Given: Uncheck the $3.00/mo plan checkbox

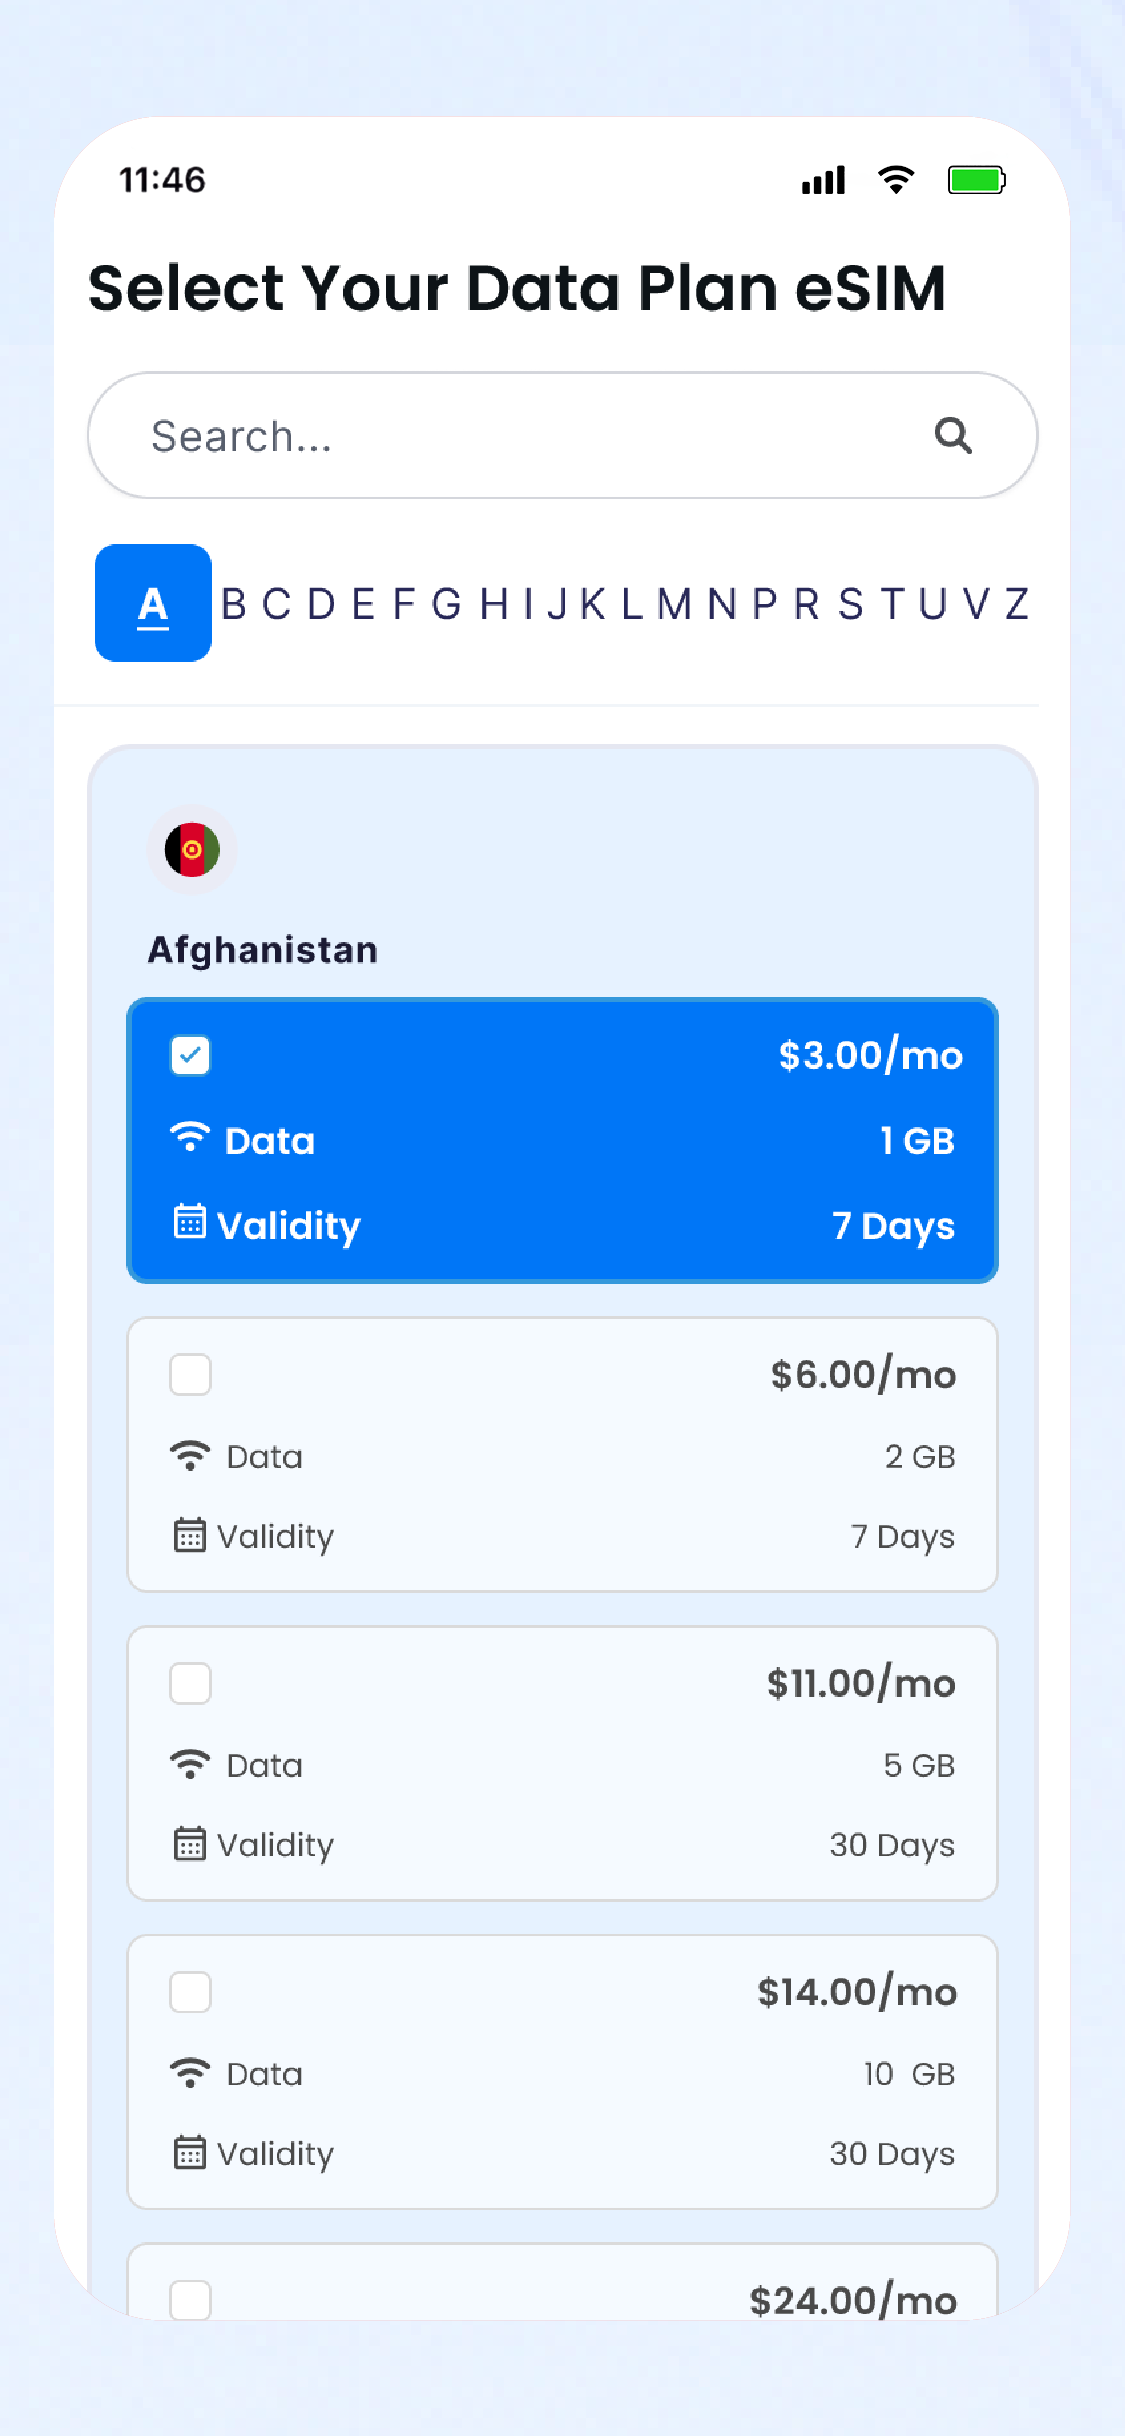Looking at the screenshot, I should point(190,1055).
